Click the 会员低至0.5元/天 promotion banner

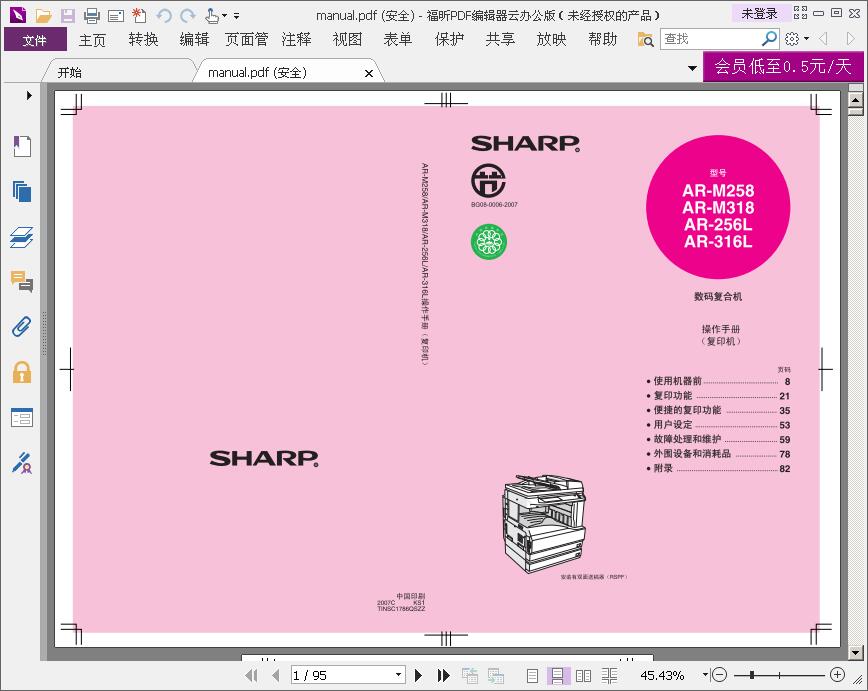click(783, 66)
